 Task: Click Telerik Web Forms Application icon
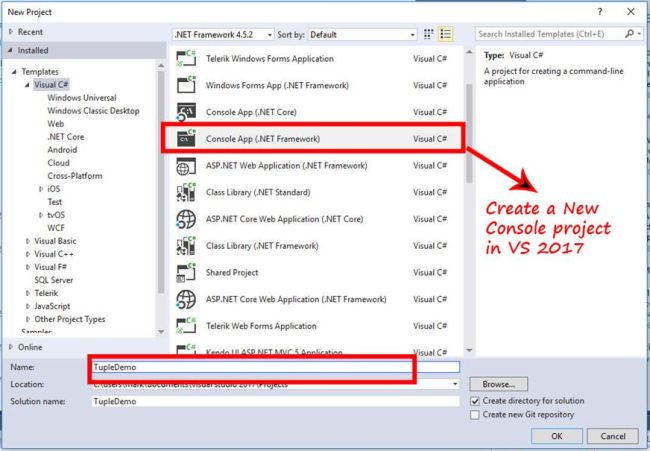click(186, 326)
